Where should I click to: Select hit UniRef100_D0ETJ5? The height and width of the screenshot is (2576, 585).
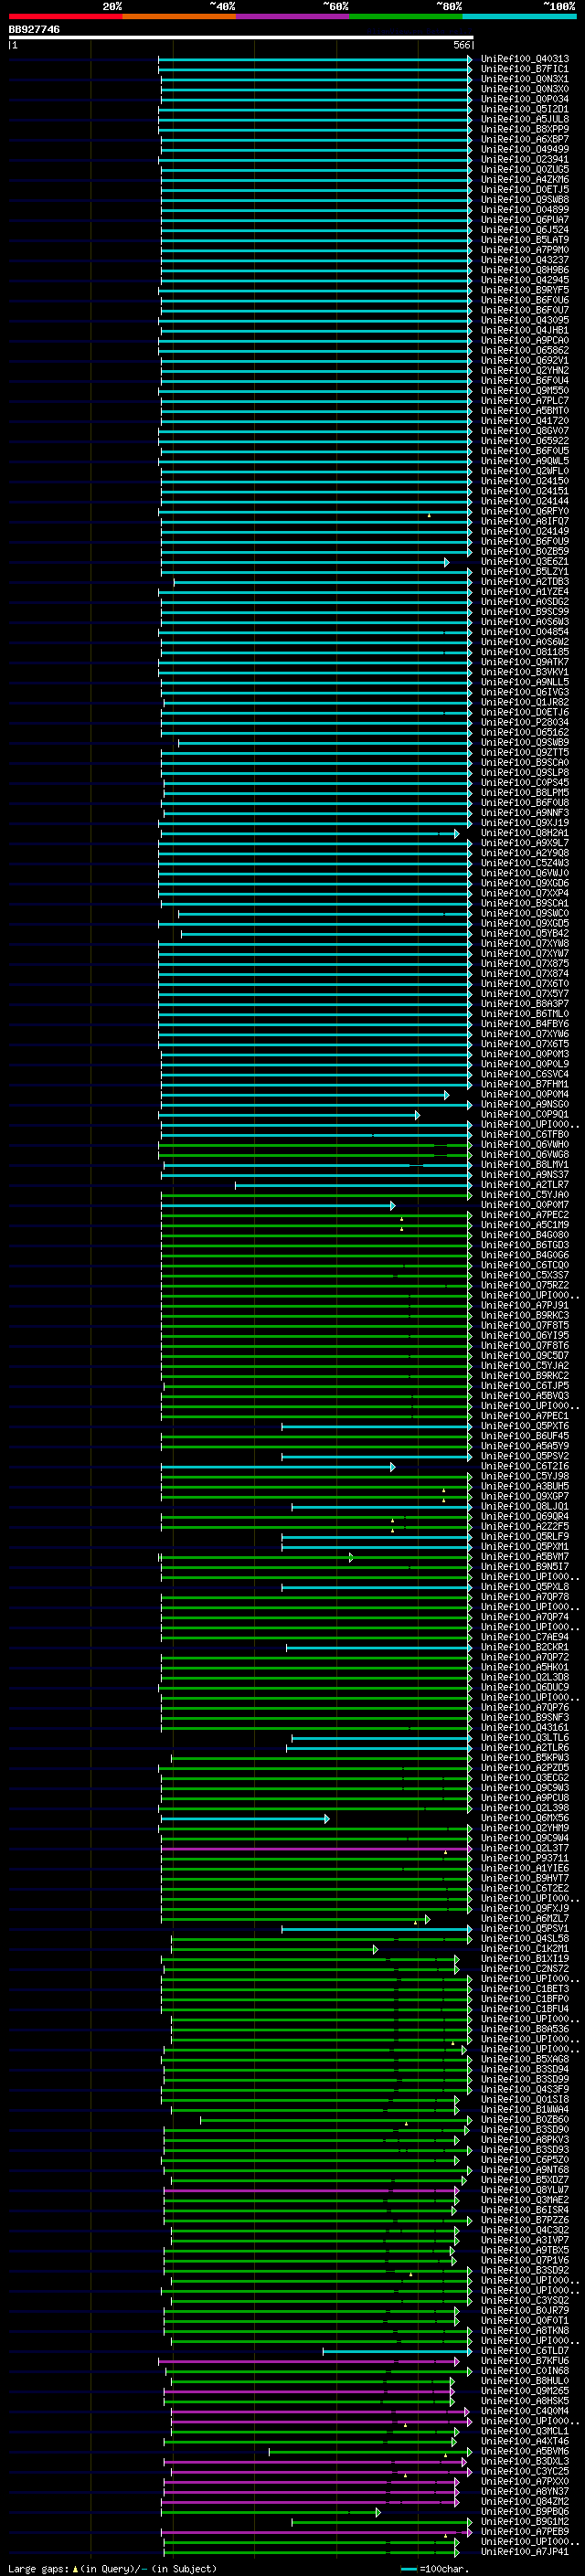coord(525,190)
